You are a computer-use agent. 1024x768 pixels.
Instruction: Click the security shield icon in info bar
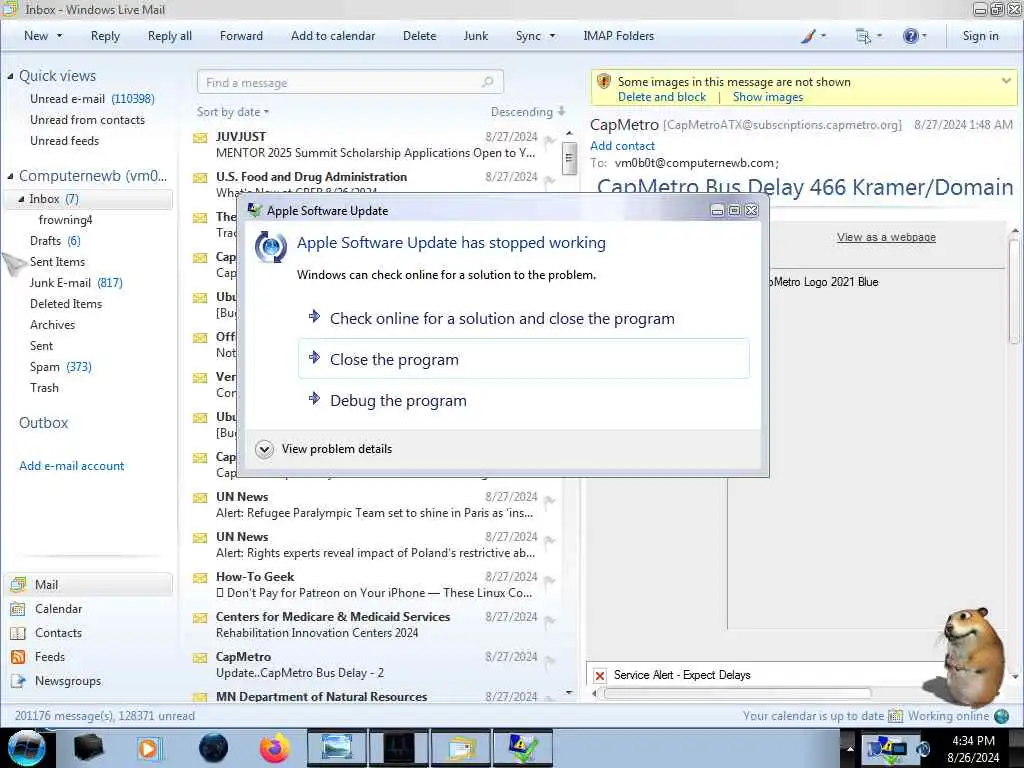tap(603, 82)
